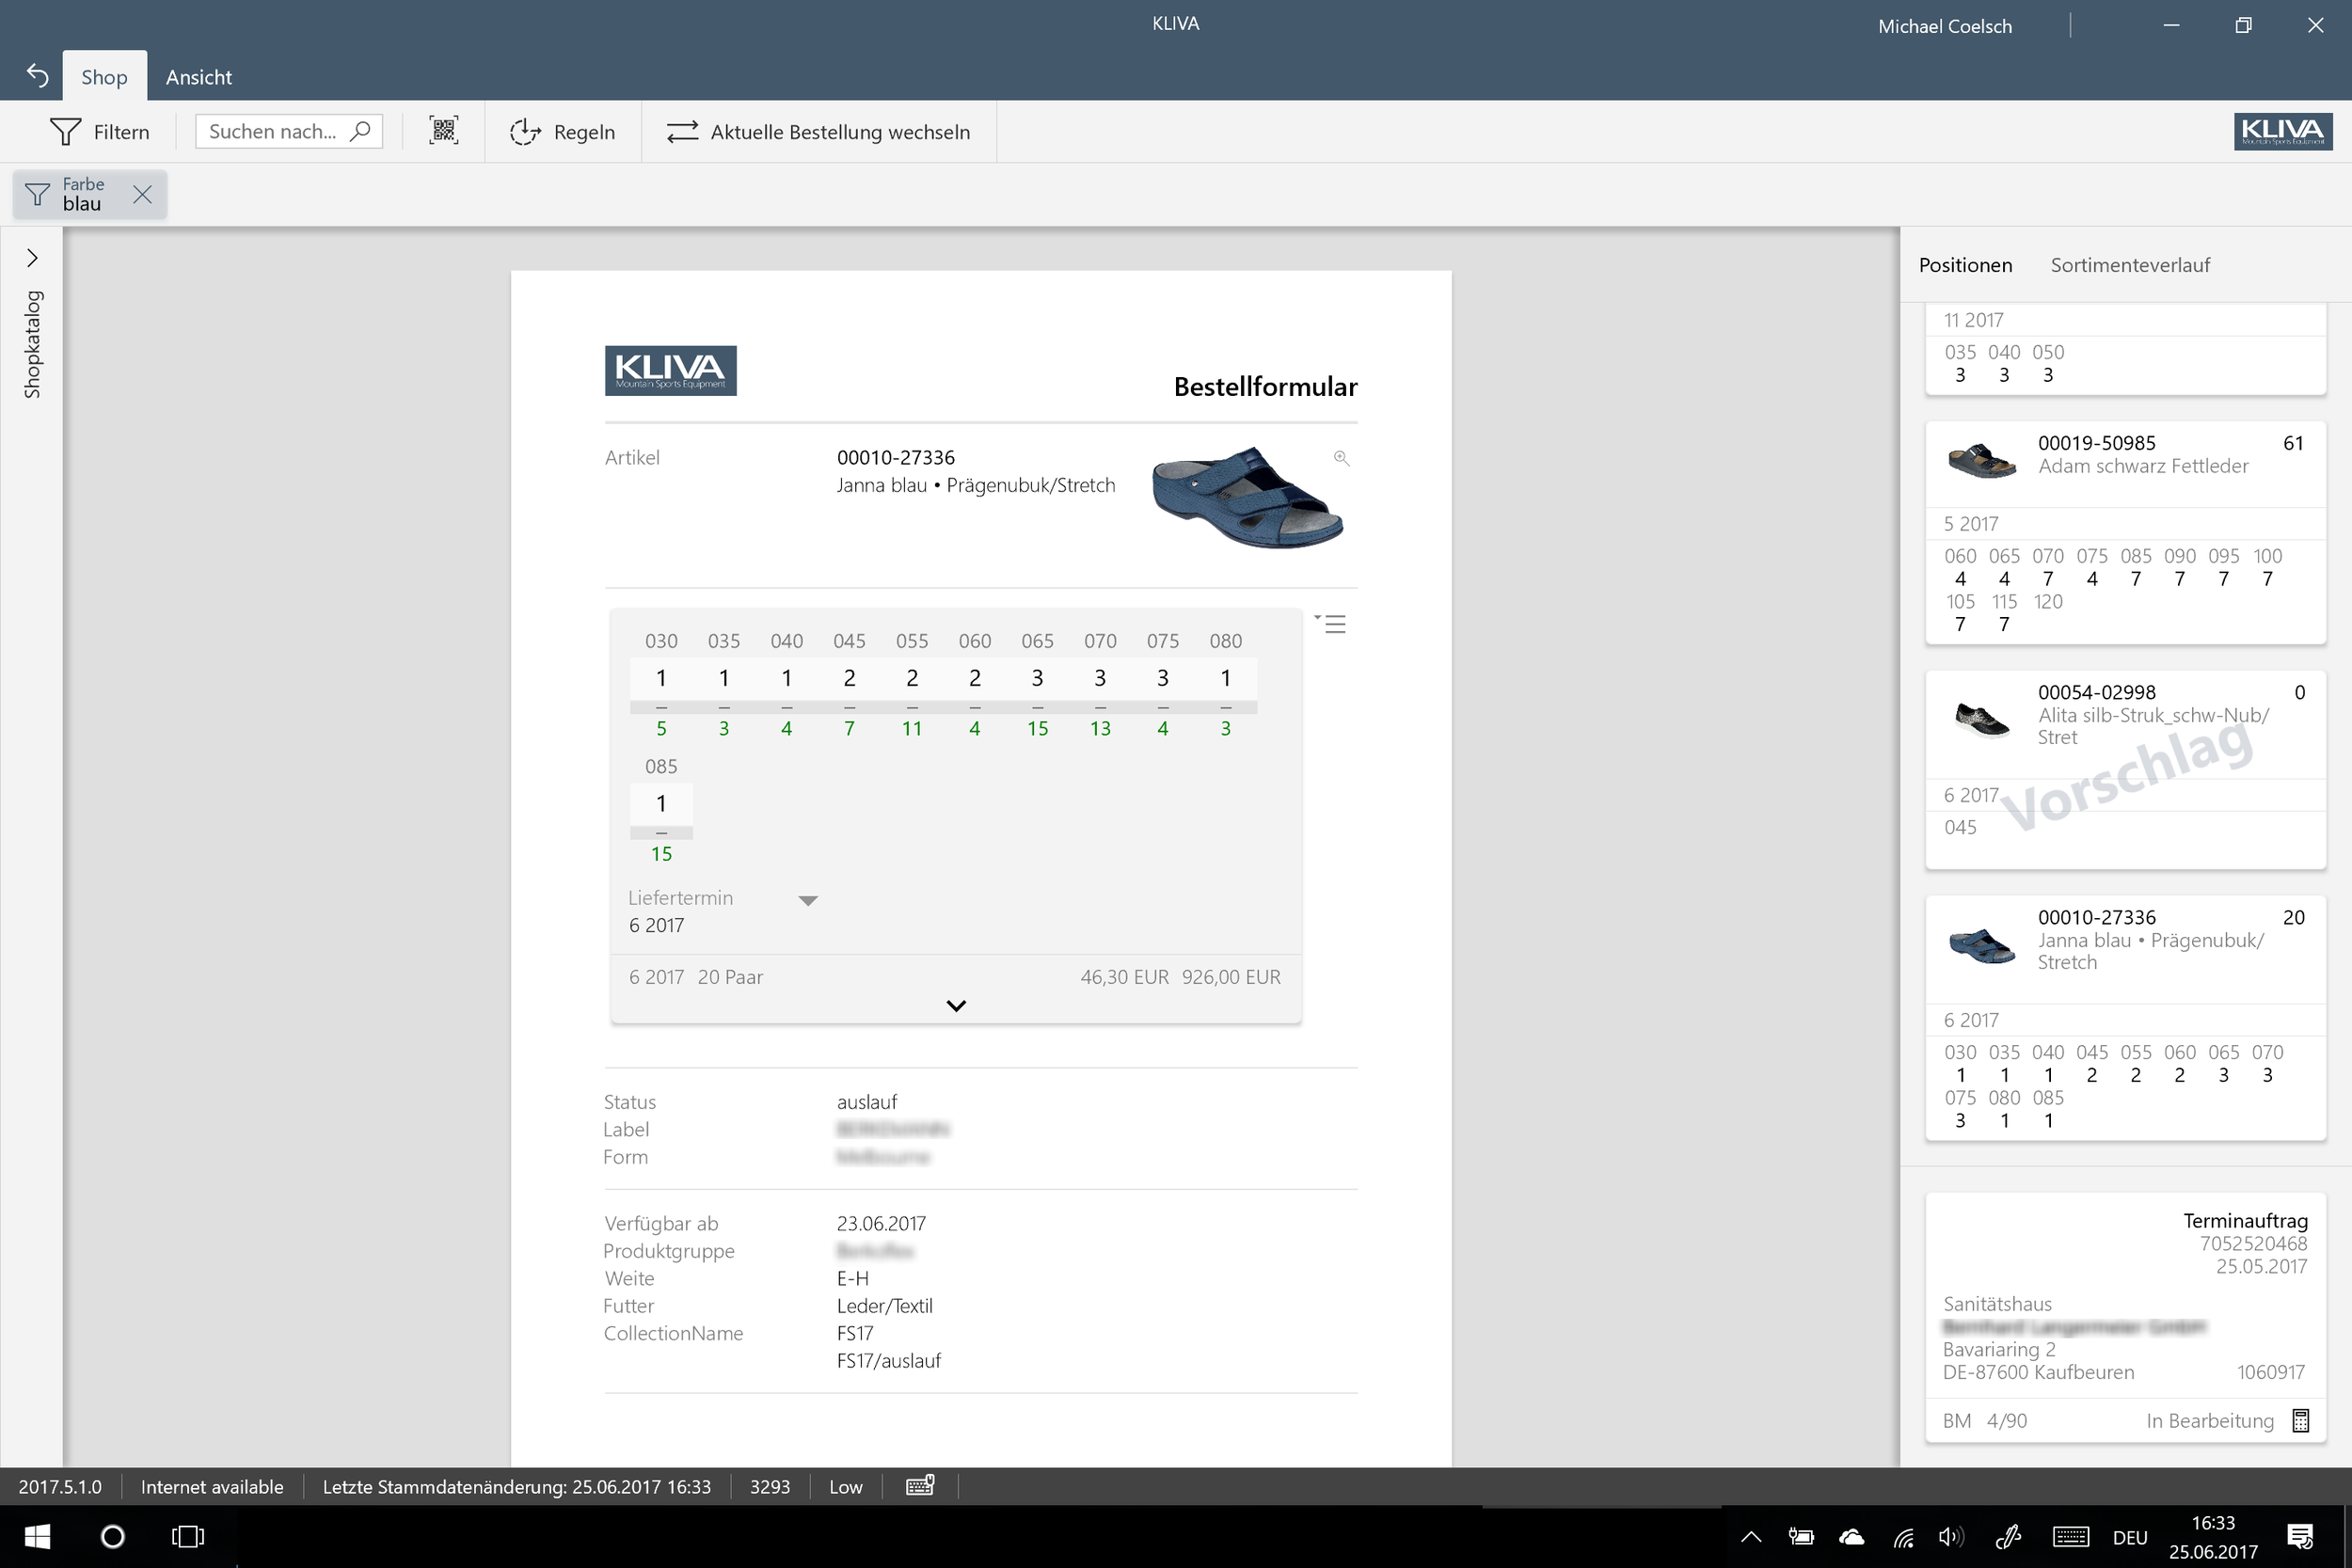The height and width of the screenshot is (1568, 2352).
Task: Click the quantity field for size 040
Action: [787, 678]
